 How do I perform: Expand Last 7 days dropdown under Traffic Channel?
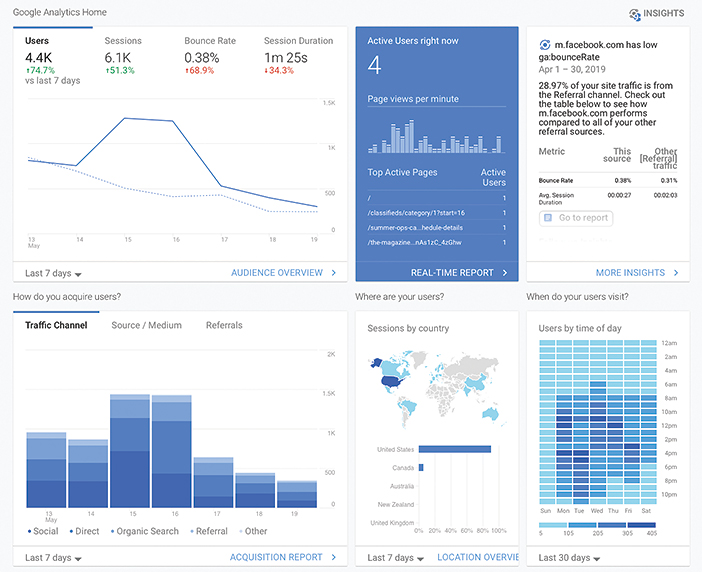pyautogui.click(x=53, y=558)
